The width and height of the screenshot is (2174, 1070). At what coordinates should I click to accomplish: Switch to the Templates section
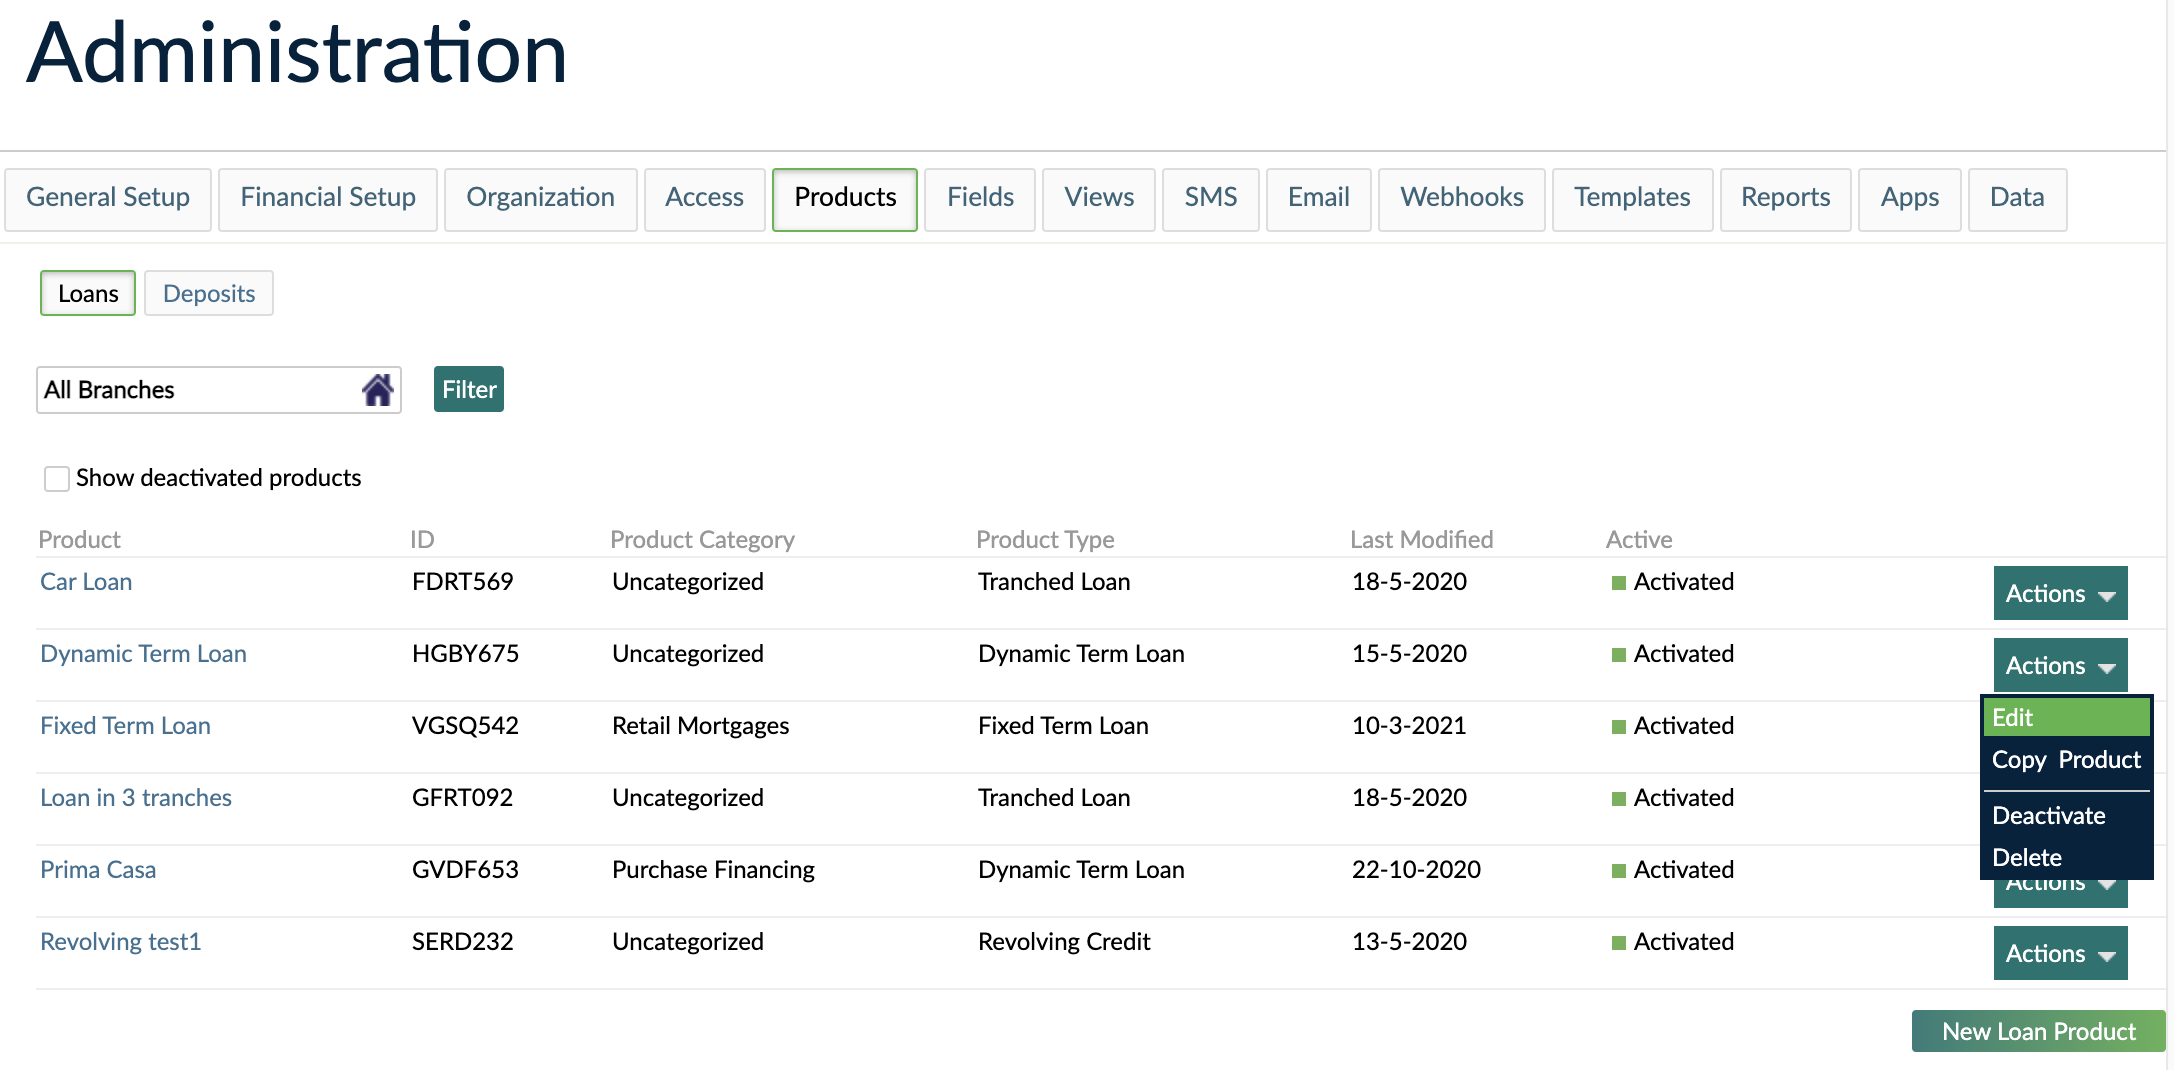[x=1631, y=198]
